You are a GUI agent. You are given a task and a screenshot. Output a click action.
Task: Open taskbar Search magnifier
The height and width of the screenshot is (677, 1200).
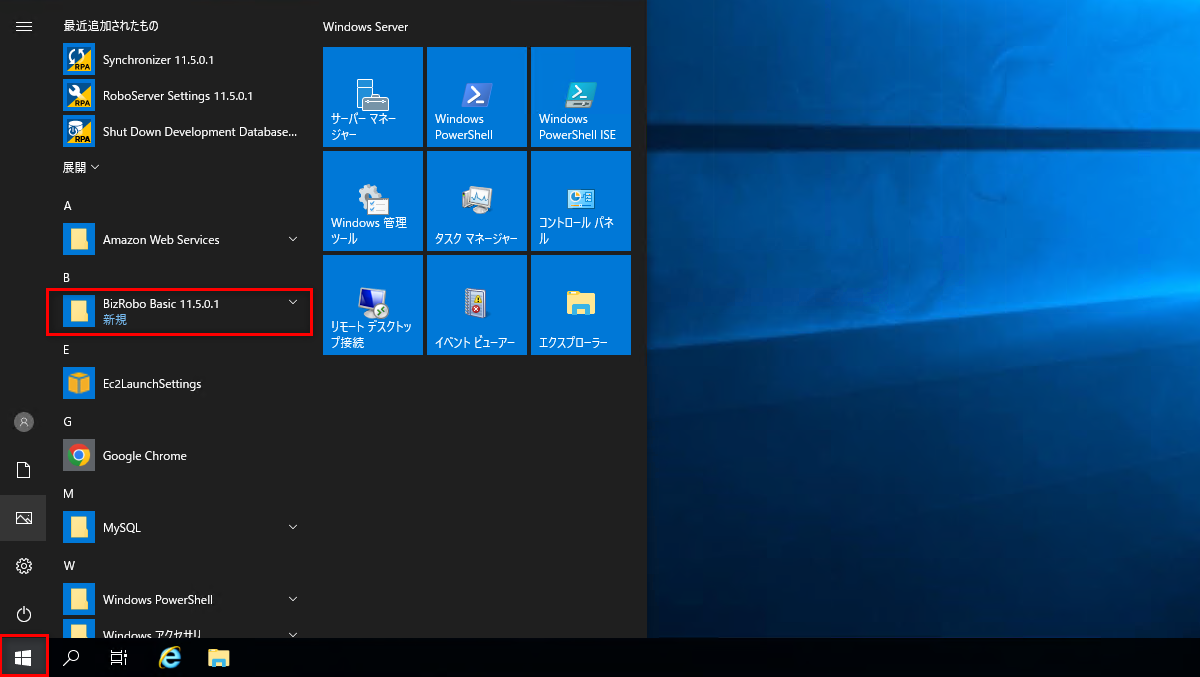coord(72,657)
